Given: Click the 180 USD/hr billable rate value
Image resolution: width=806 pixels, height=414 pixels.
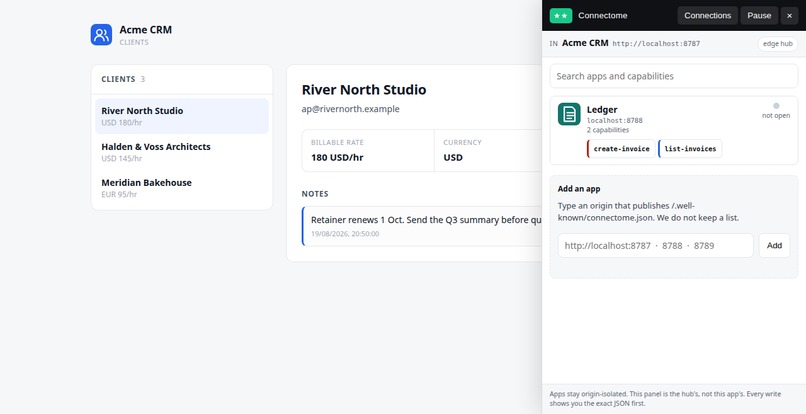Looking at the screenshot, I should point(337,157).
